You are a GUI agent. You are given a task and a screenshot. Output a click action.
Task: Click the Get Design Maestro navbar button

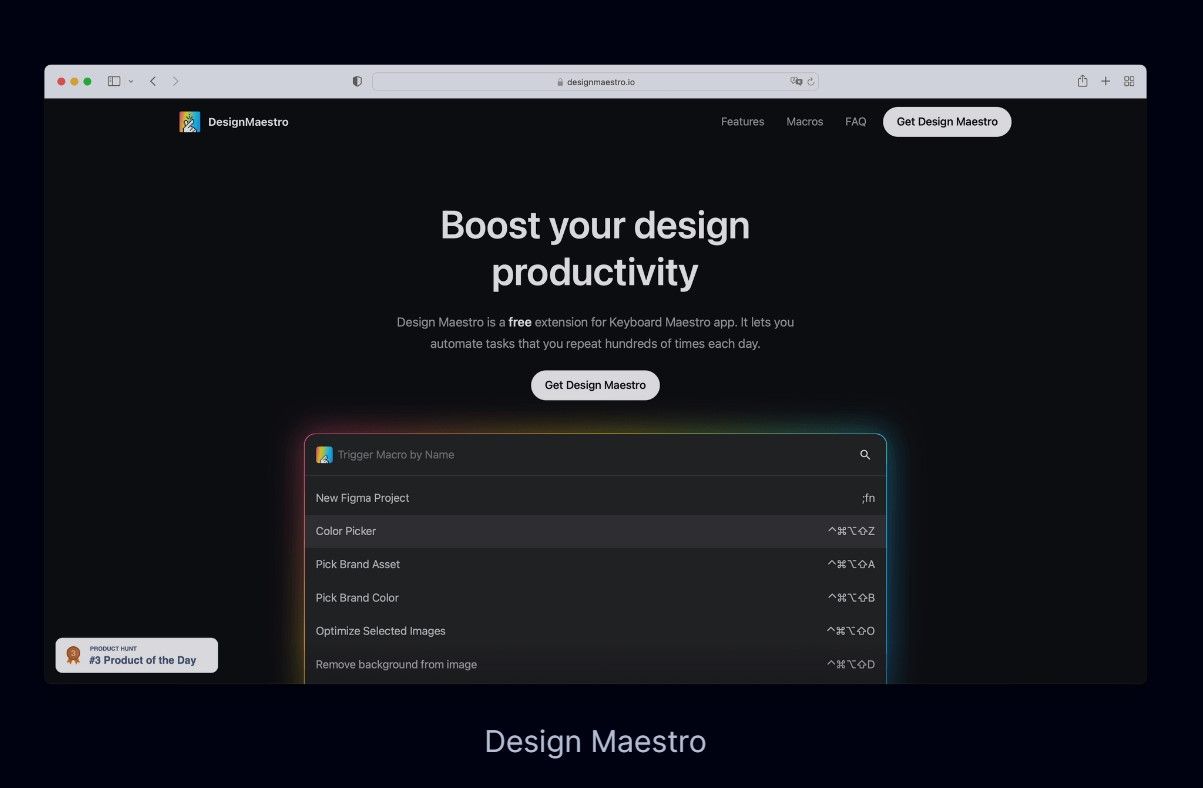tap(946, 121)
